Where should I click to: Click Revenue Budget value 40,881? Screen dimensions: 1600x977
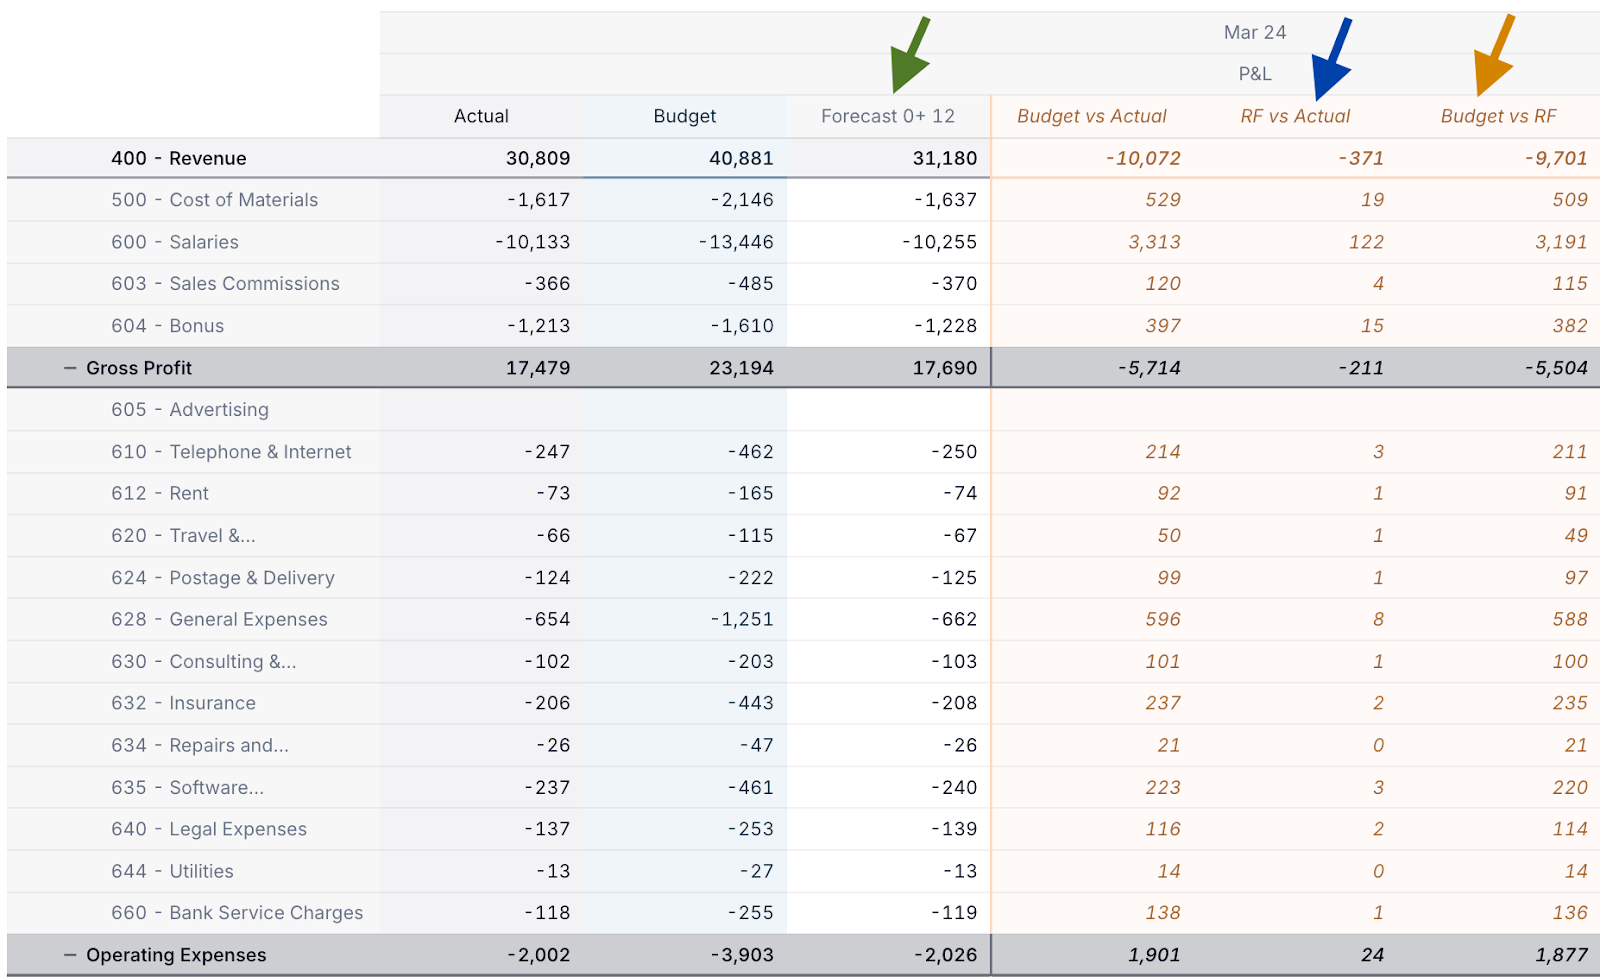[741, 158]
